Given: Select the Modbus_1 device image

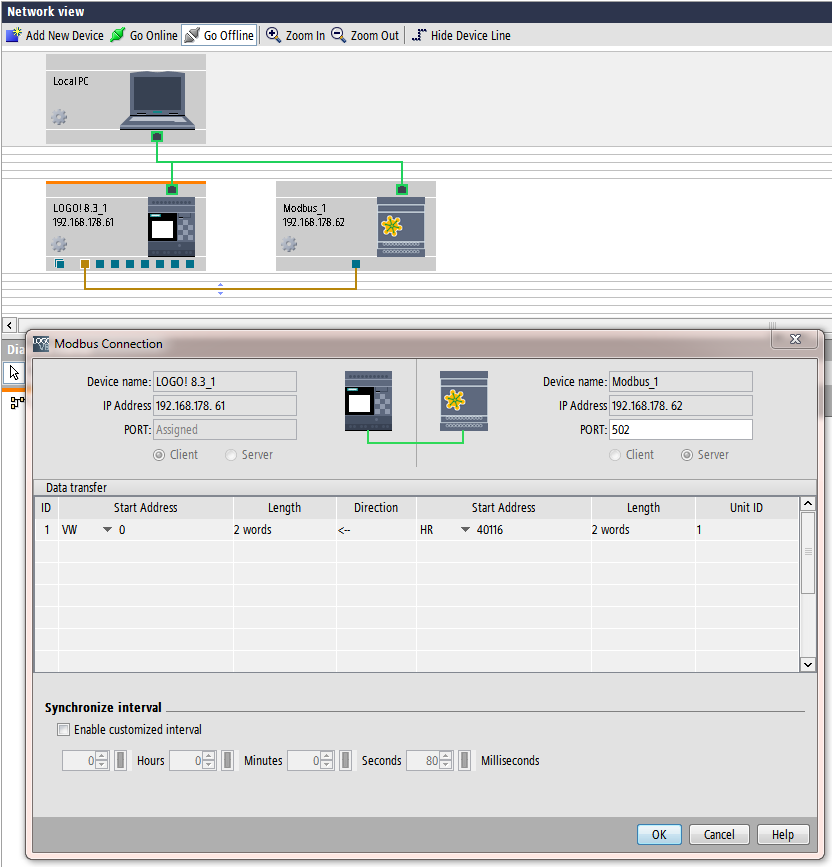Looking at the screenshot, I should 401,227.
